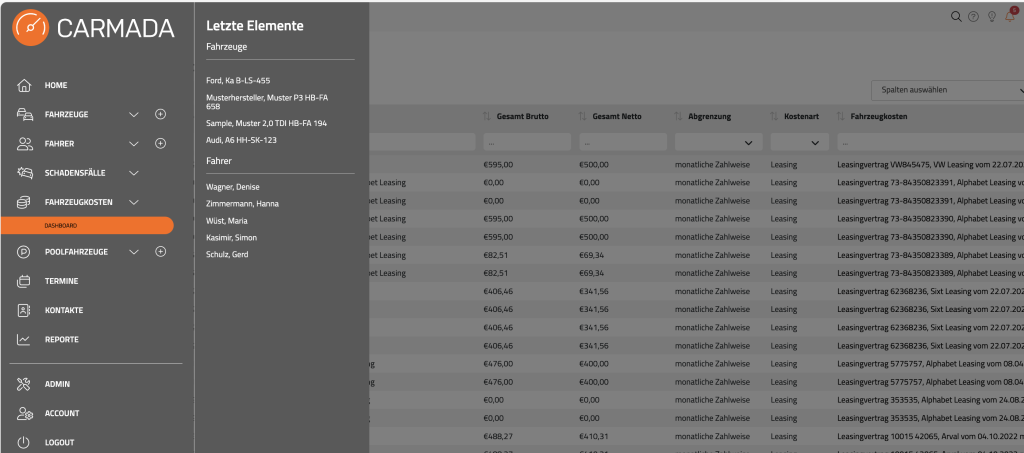Sort by Fahrzeugkosten arrows icon
This screenshot has height=453, width=1024.
coord(840,116)
